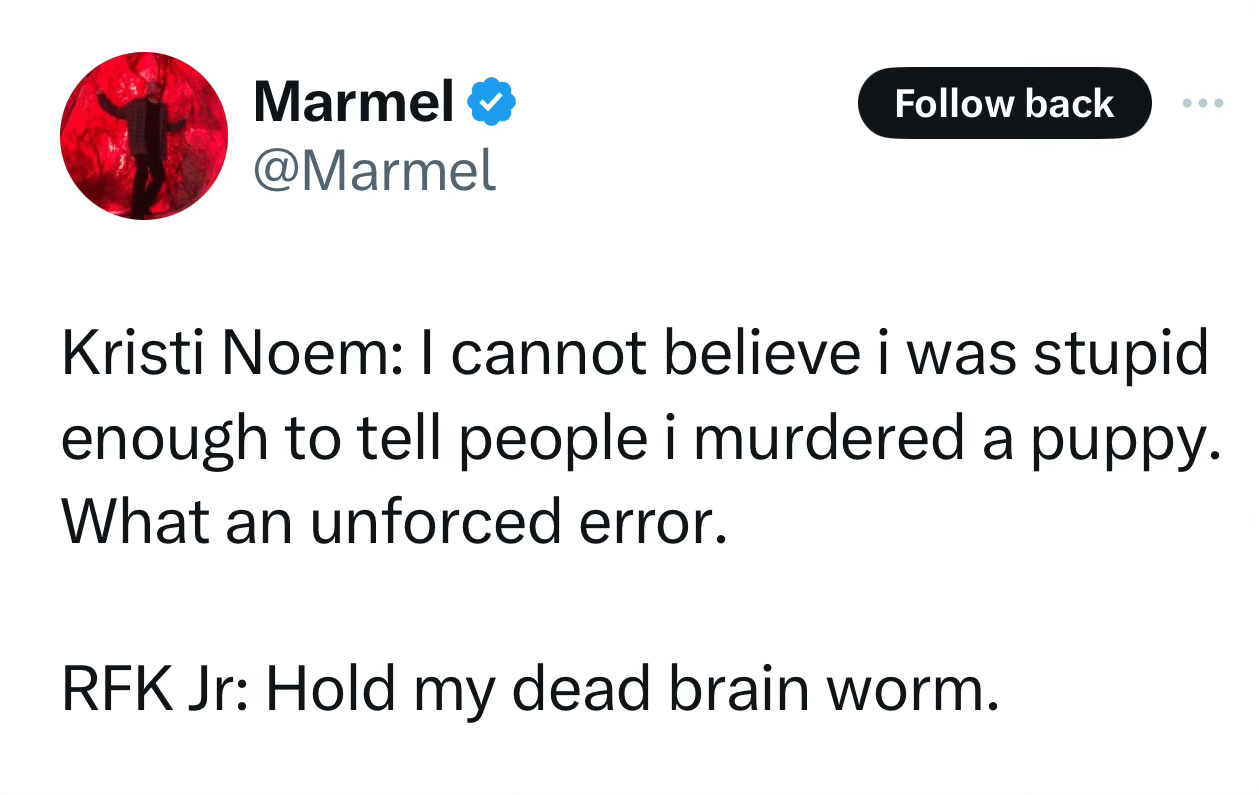This screenshot has width=1259, height=795.
Task: Click the blue verified checkmark badge
Action: click(x=492, y=102)
